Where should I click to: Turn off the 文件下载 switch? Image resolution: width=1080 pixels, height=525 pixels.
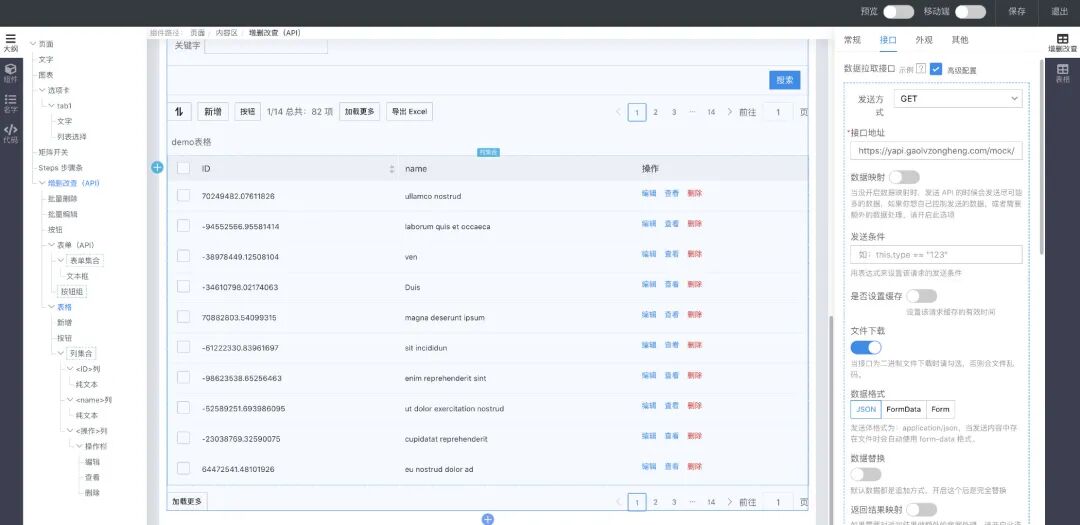point(866,347)
